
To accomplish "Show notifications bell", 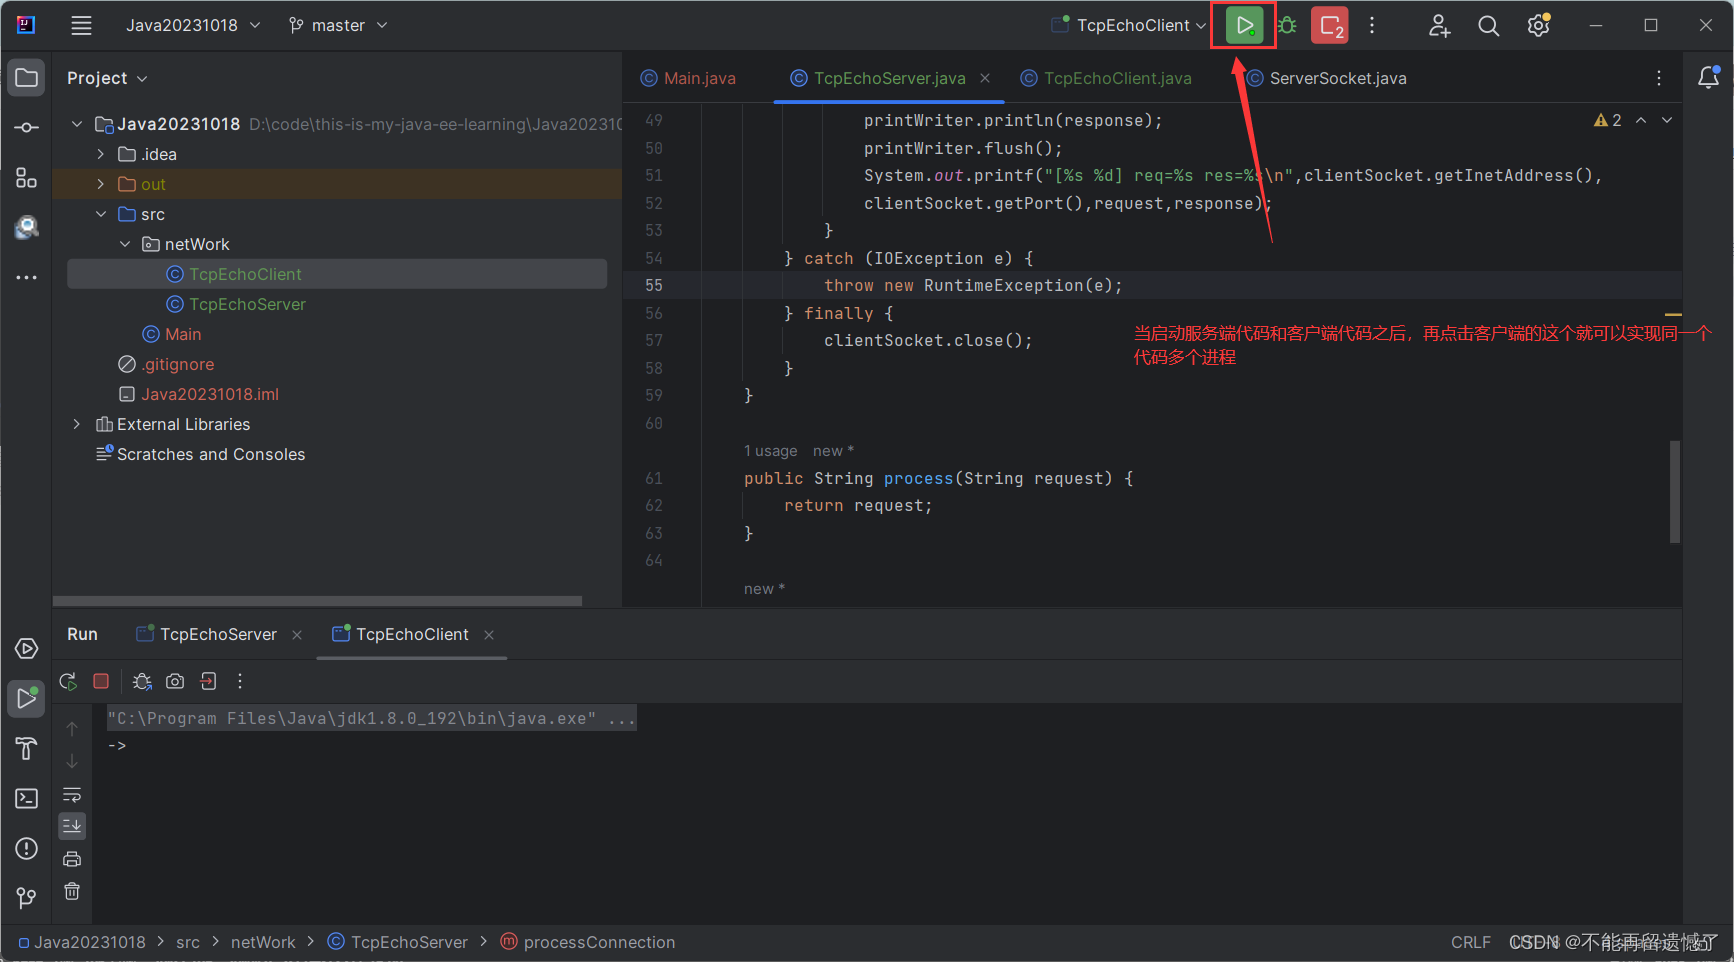I will [x=1709, y=78].
